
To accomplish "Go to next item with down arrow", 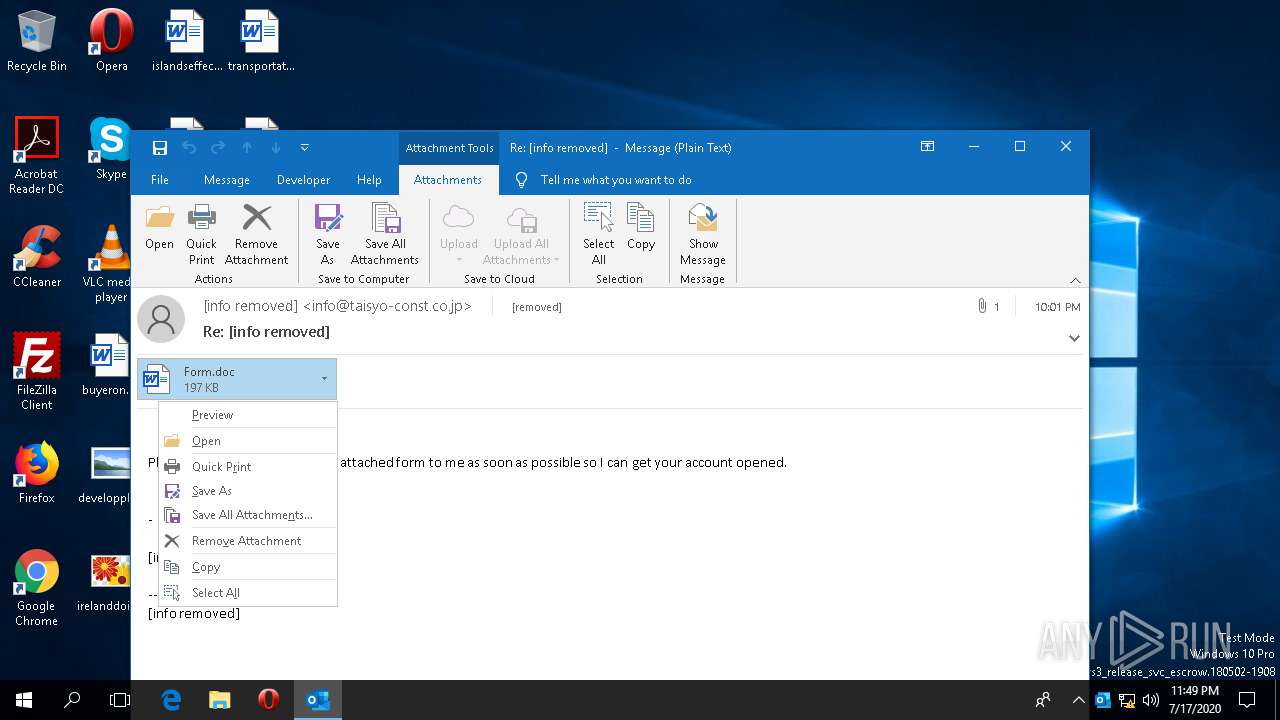I will [276, 148].
